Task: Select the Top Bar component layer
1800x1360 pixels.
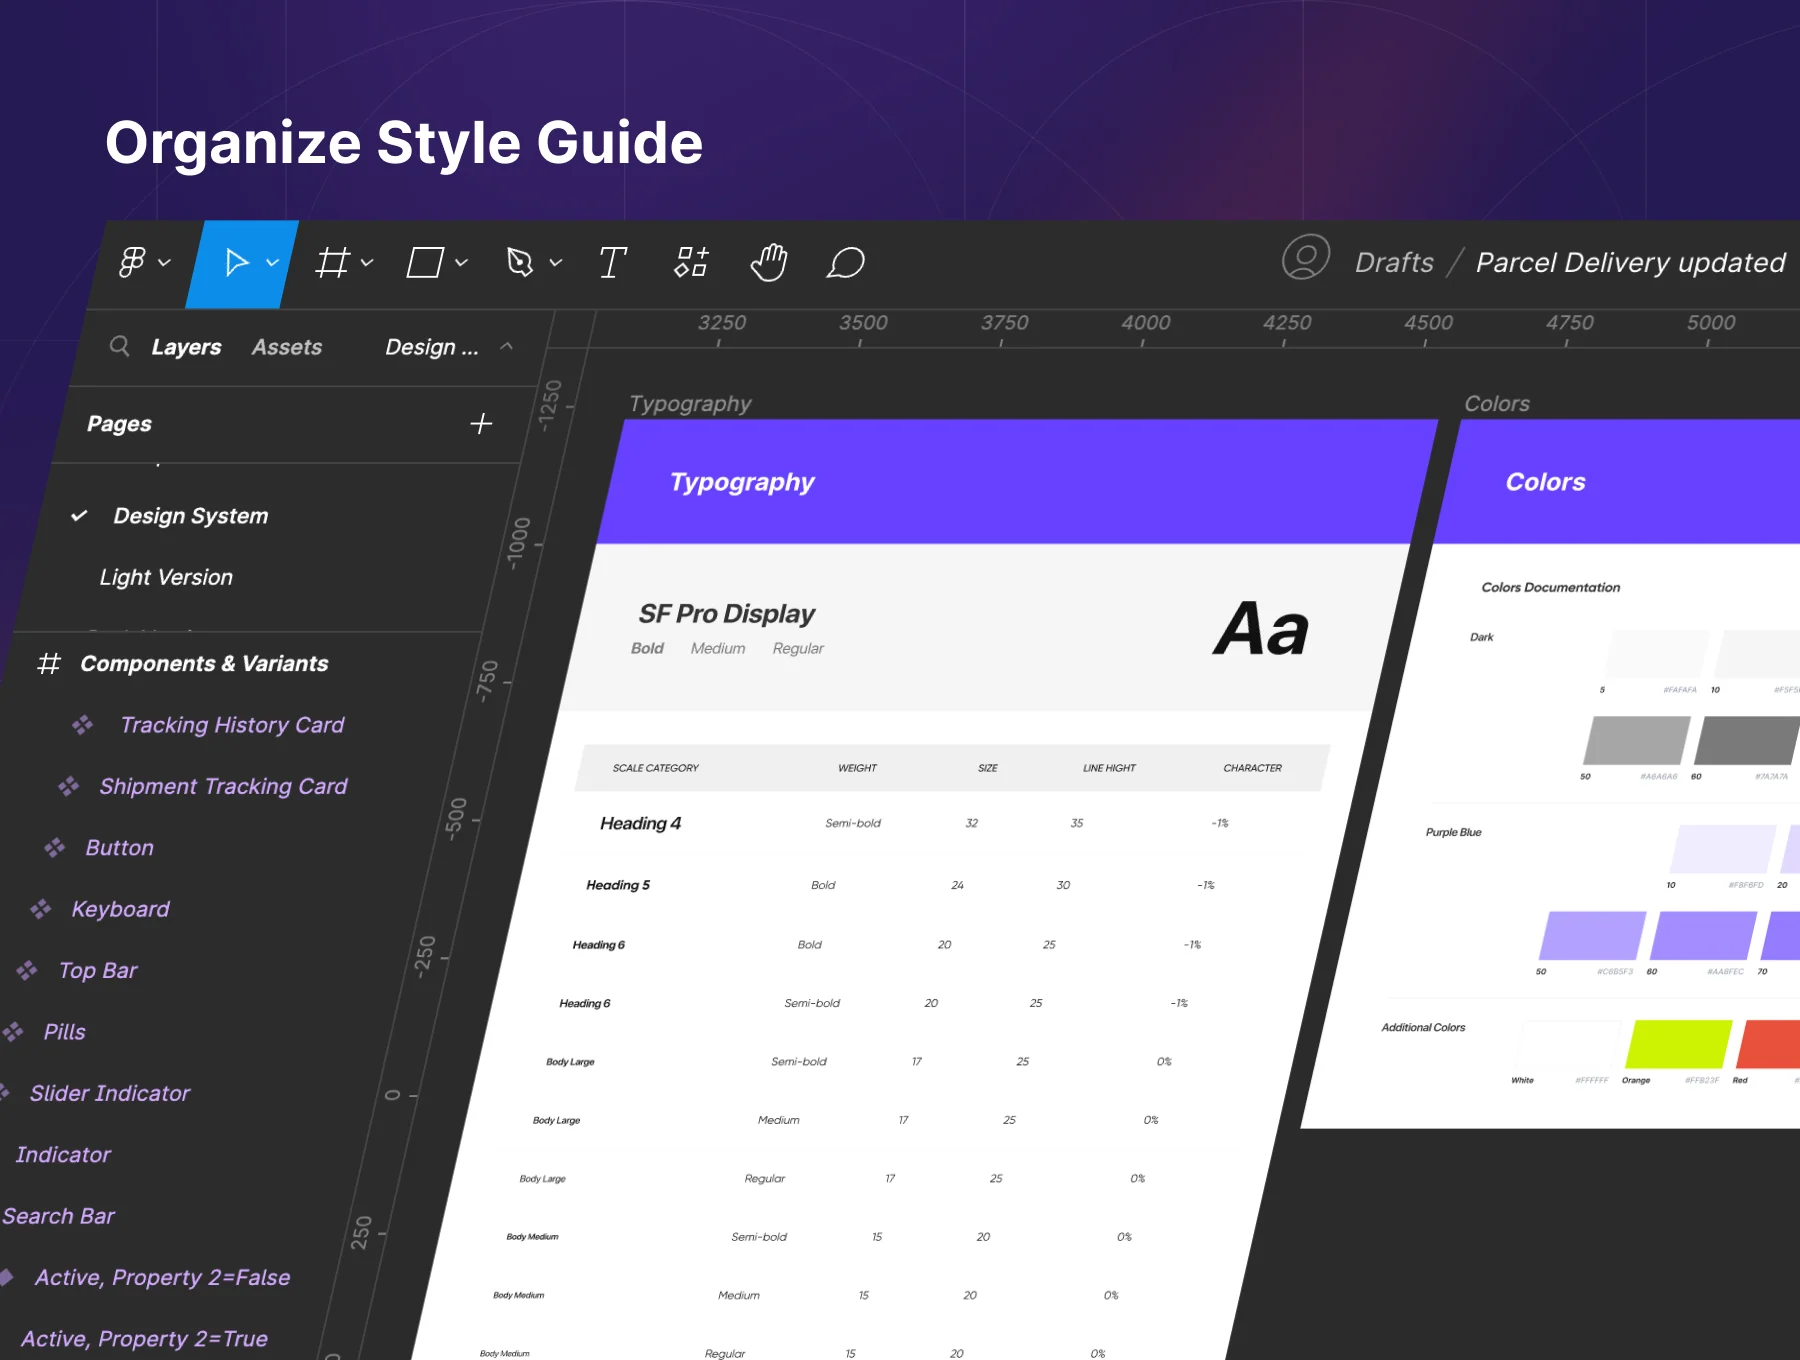Action: click(98, 970)
